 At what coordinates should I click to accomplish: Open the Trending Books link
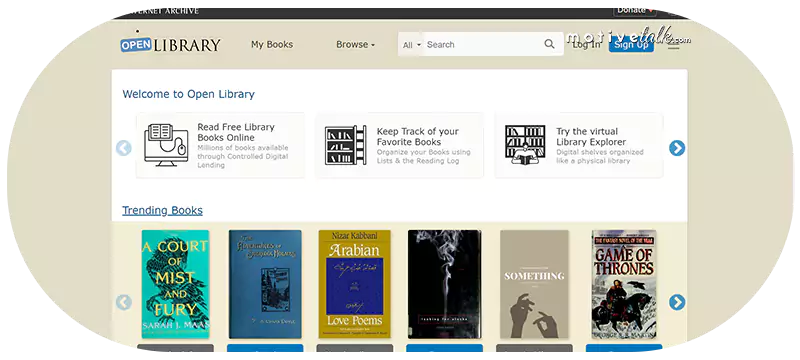click(x=162, y=210)
